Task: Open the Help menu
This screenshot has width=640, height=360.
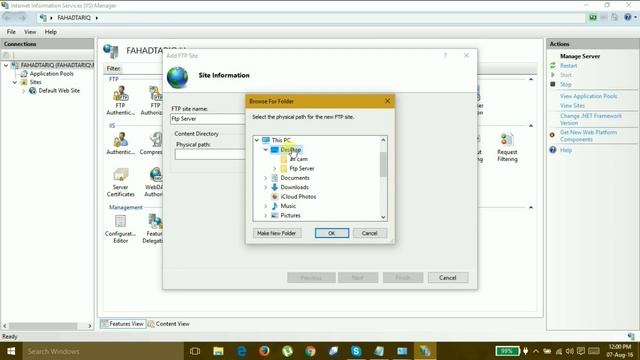Action: tap(51, 32)
